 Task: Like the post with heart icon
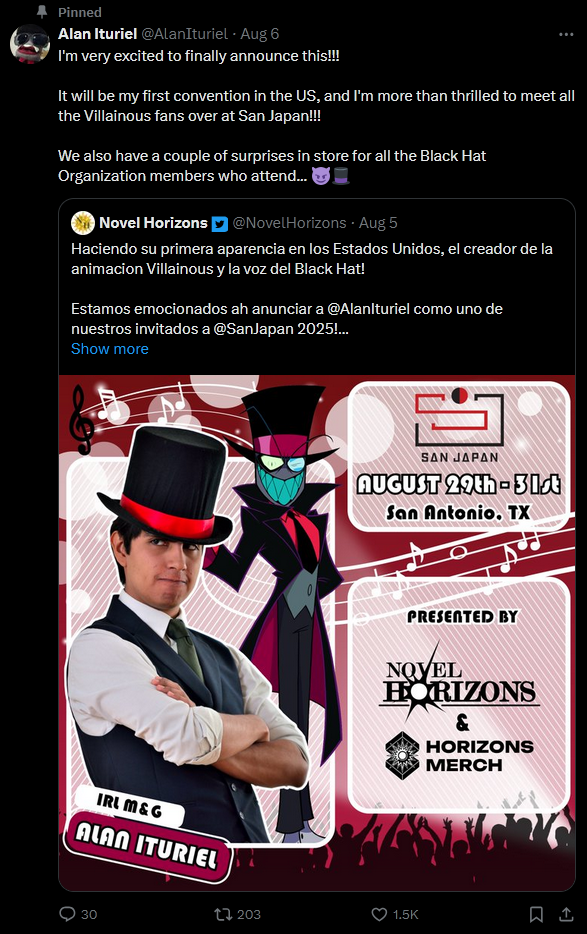[379, 914]
